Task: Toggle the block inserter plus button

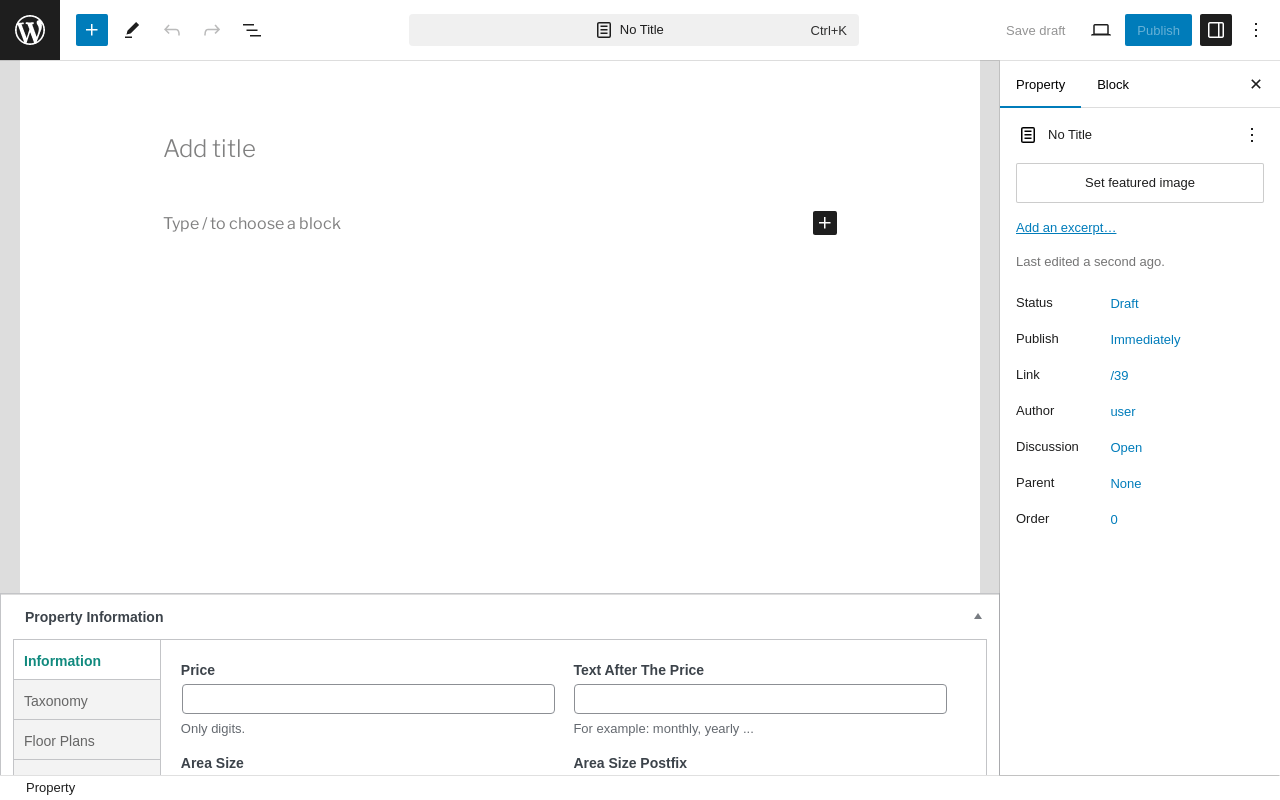Action: pos(92,30)
